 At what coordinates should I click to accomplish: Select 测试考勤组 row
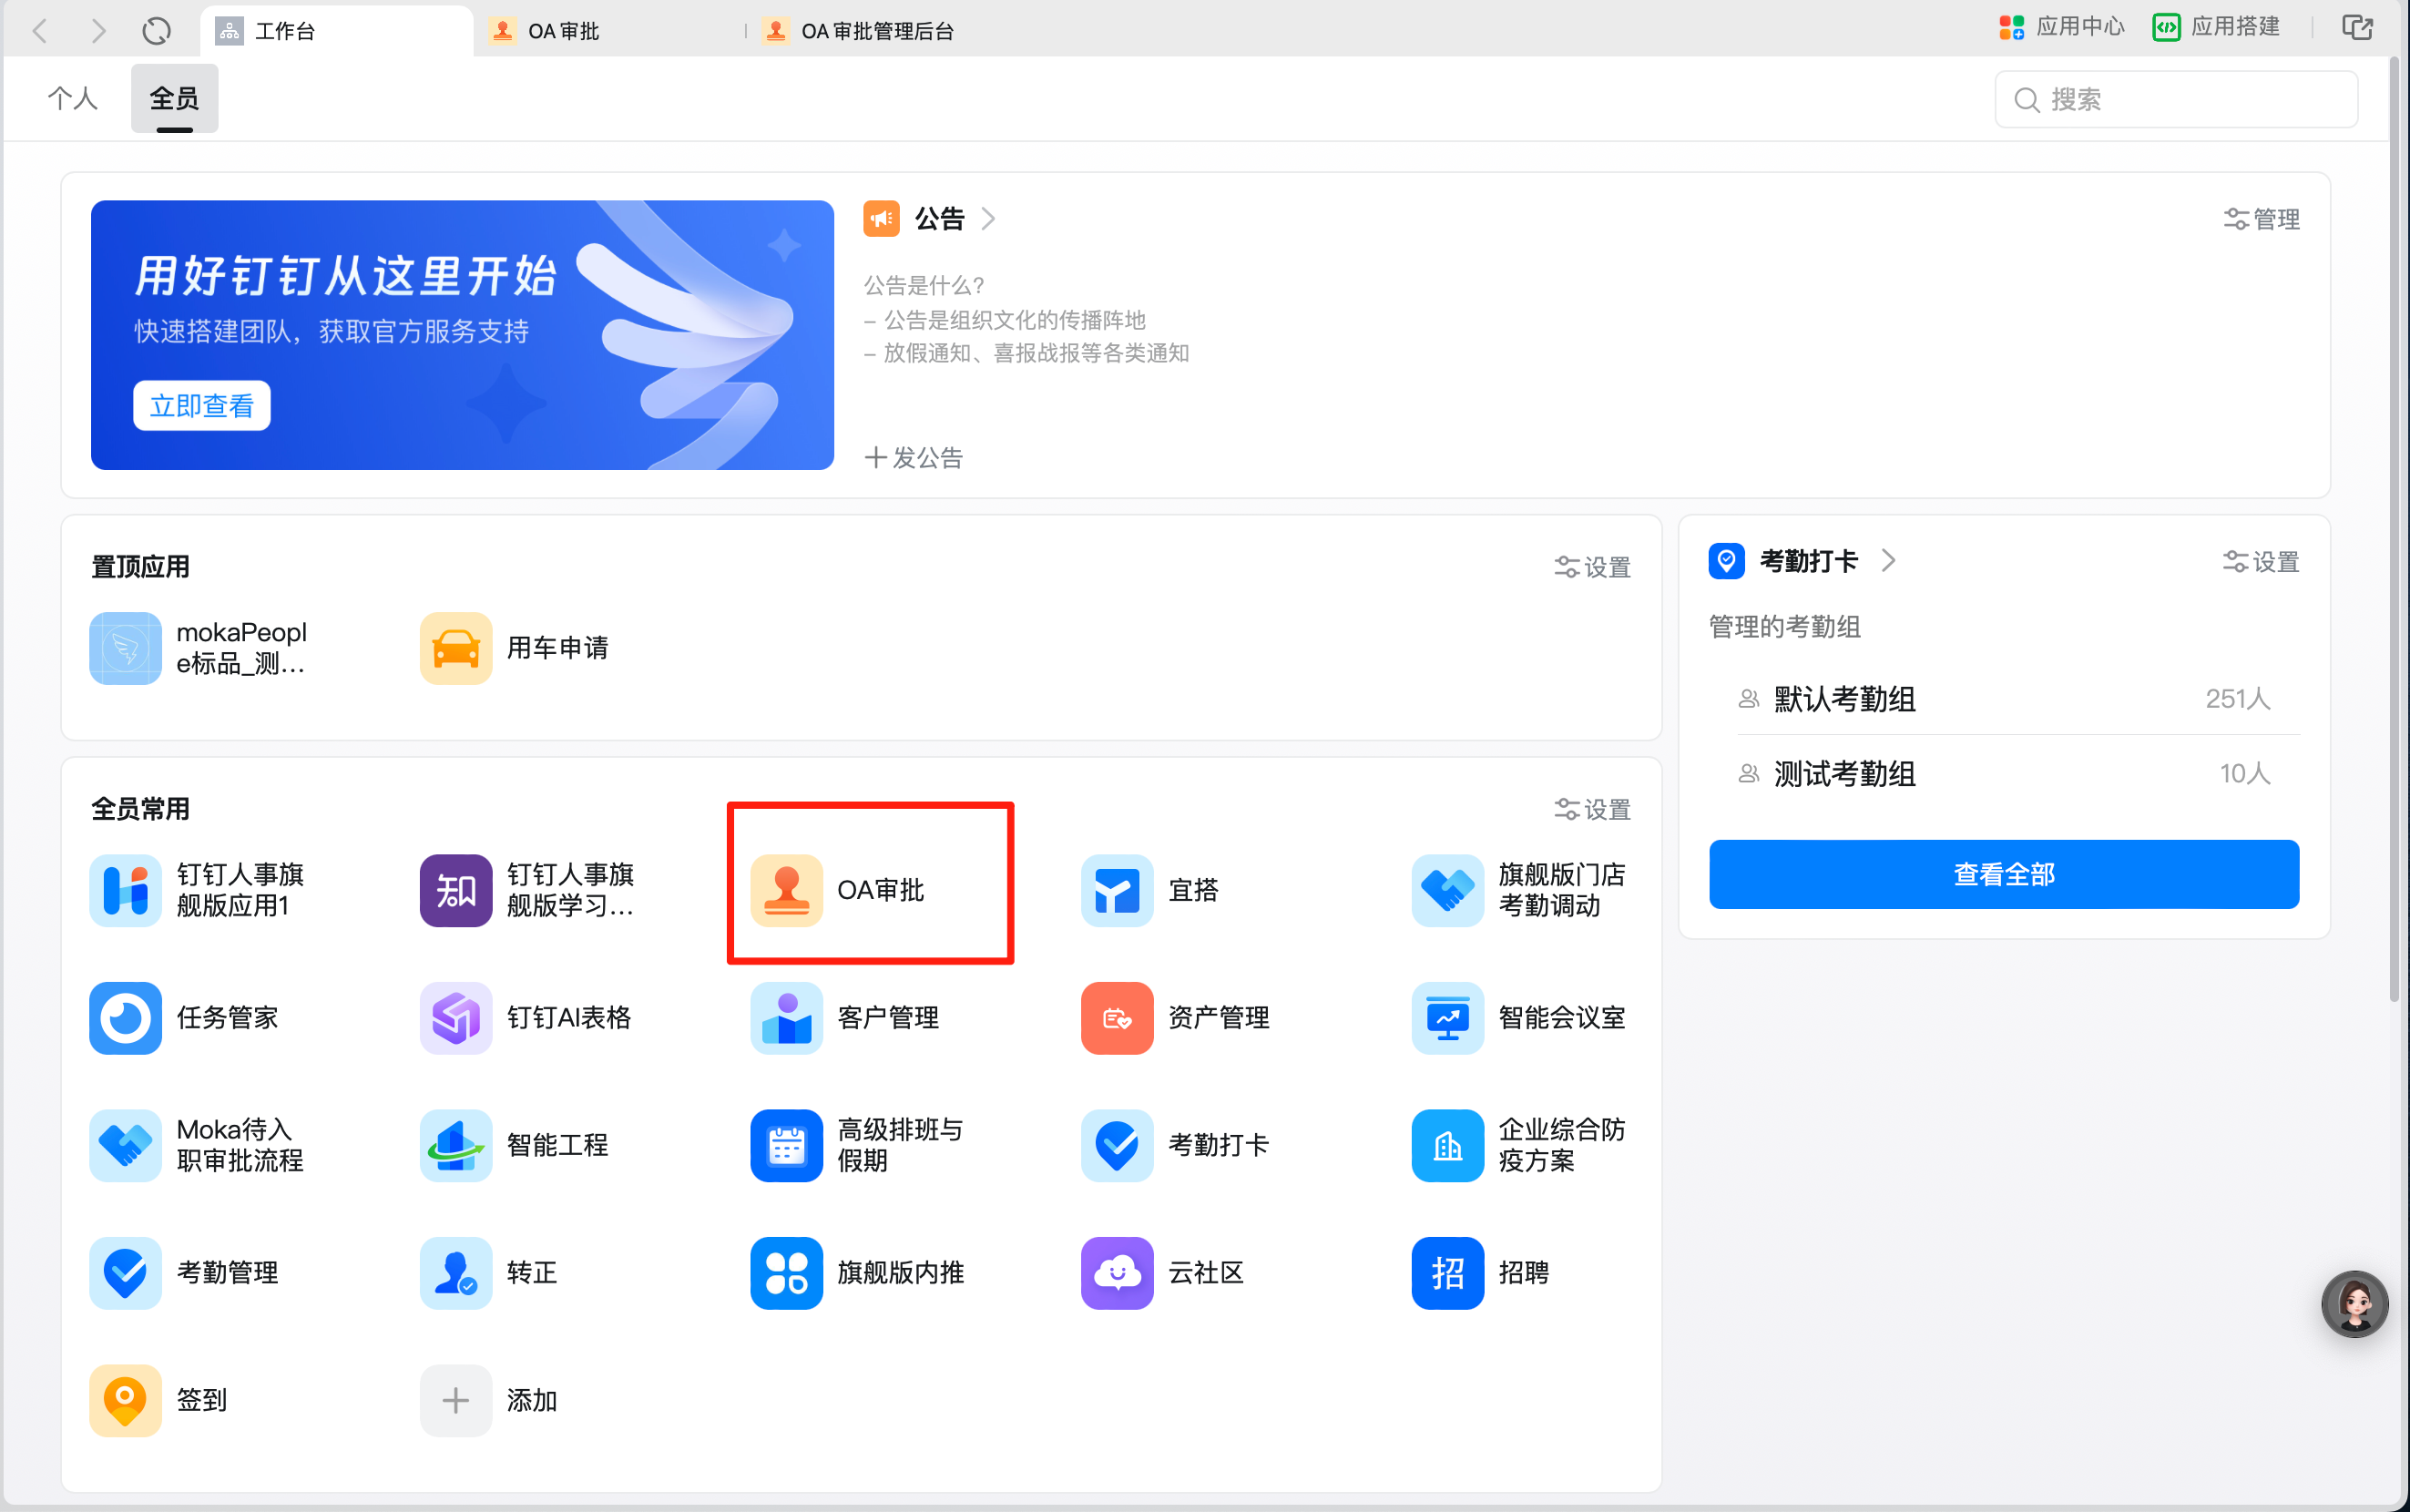[x=2004, y=773]
